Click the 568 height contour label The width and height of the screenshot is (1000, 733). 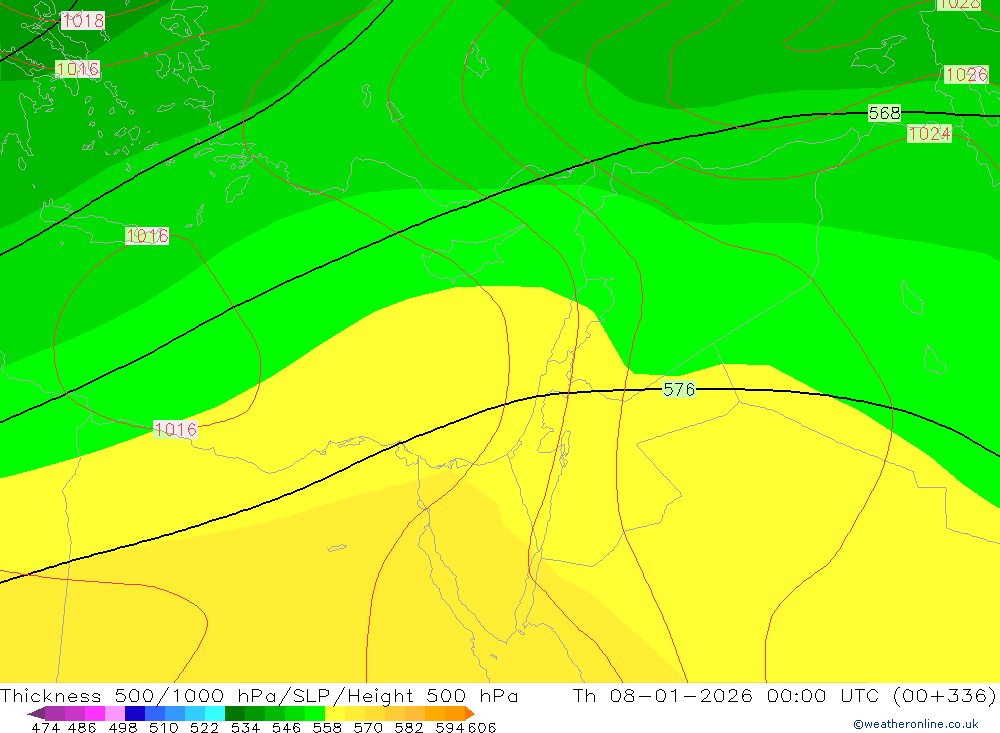click(x=885, y=114)
